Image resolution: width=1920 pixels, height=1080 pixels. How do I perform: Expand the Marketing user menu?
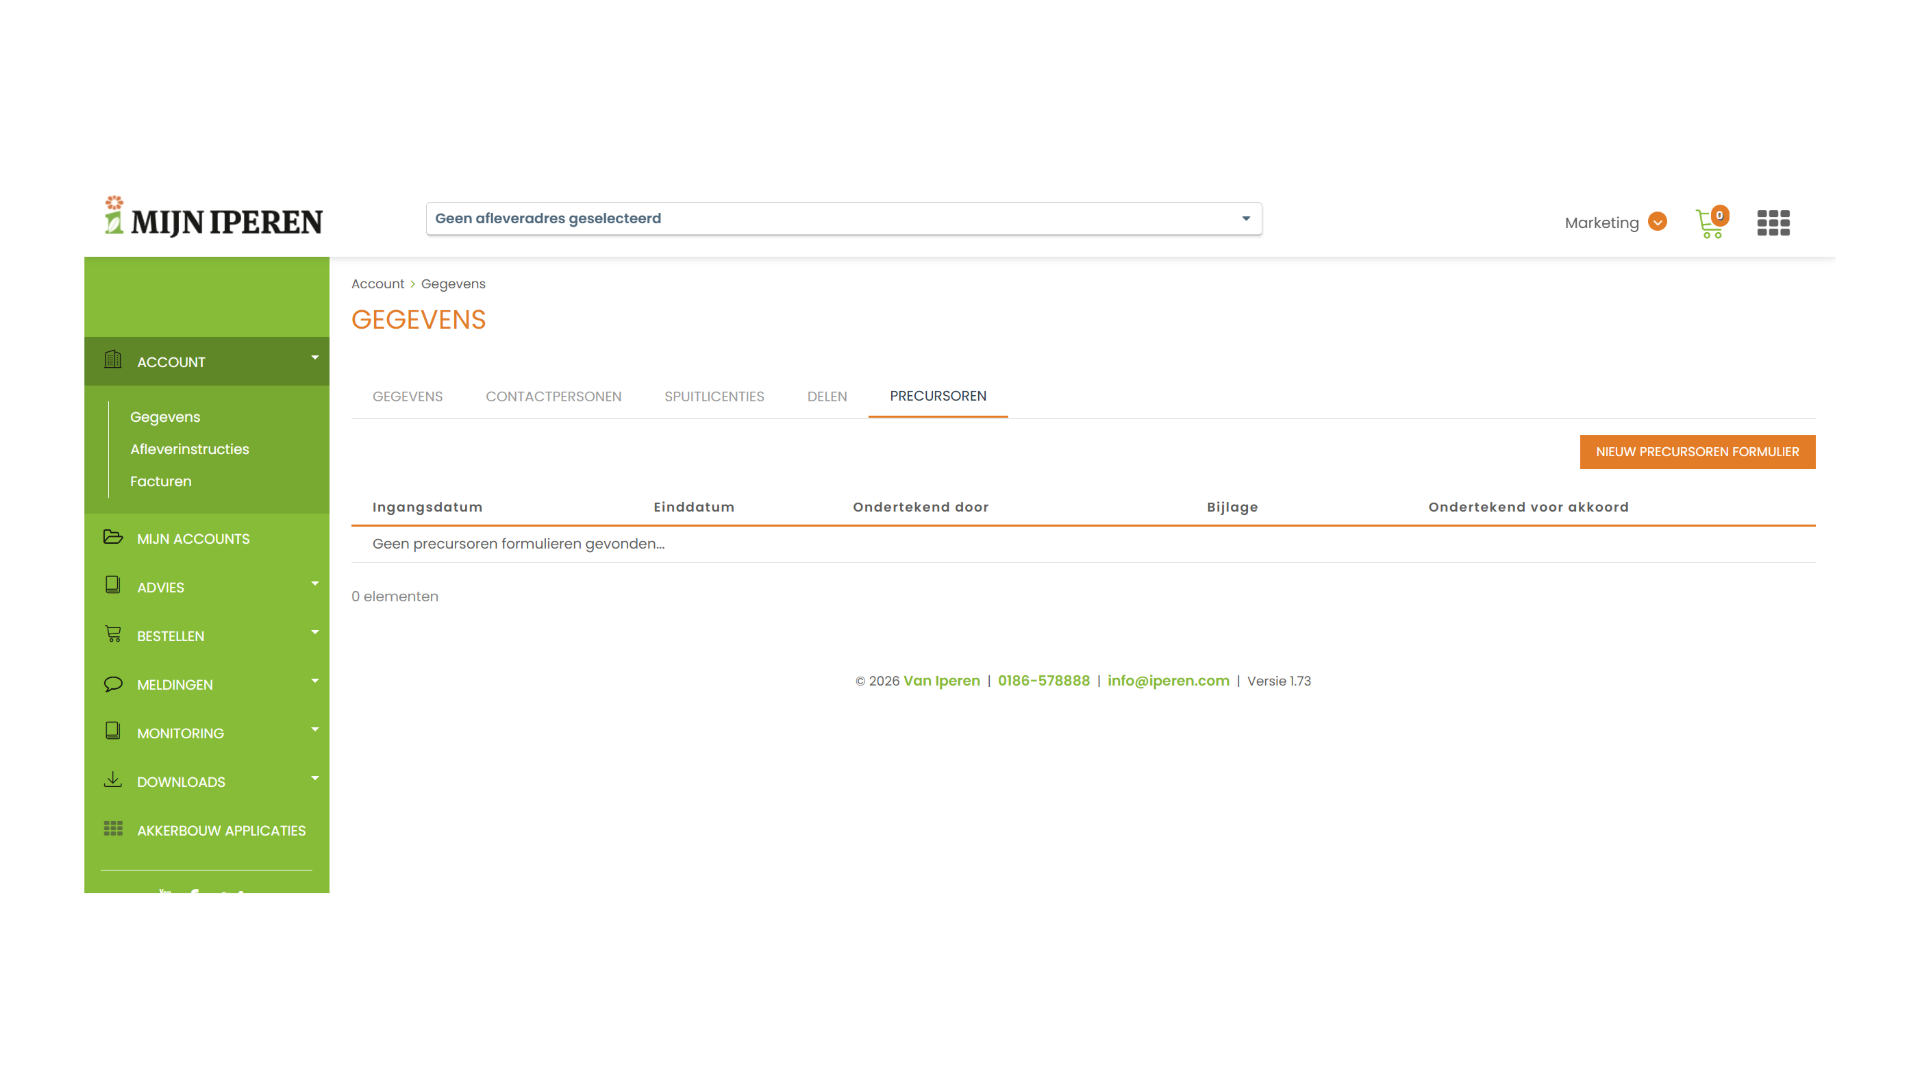[x=1656, y=222]
